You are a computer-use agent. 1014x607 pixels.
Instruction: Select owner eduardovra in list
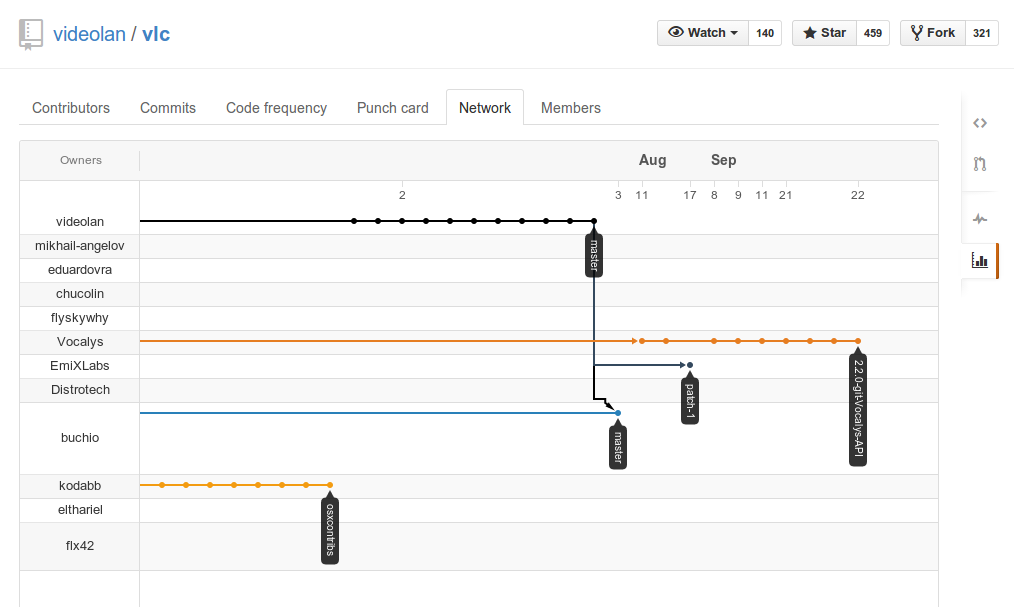[80, 270]
